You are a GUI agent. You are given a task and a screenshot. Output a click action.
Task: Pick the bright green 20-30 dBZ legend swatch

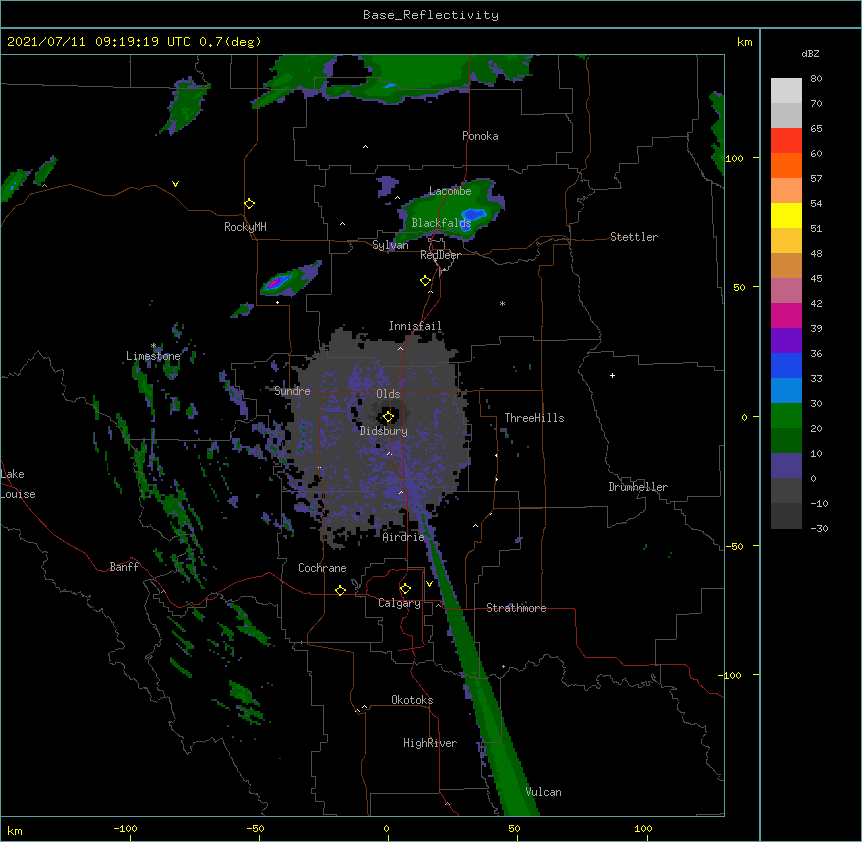786,416
